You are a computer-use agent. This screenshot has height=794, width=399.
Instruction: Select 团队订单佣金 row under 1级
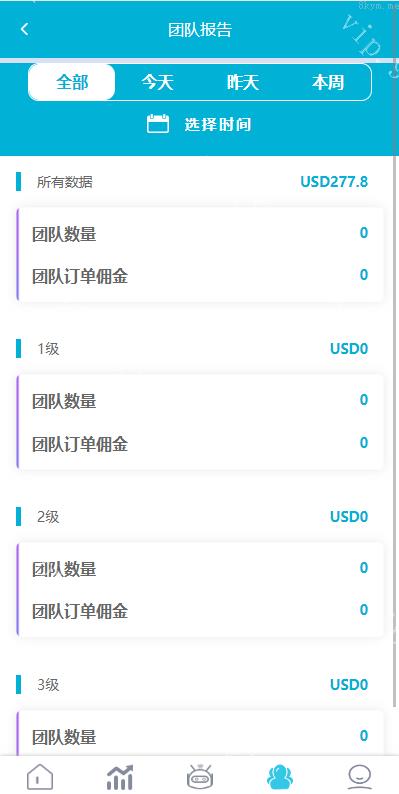(x=200, y=444)
